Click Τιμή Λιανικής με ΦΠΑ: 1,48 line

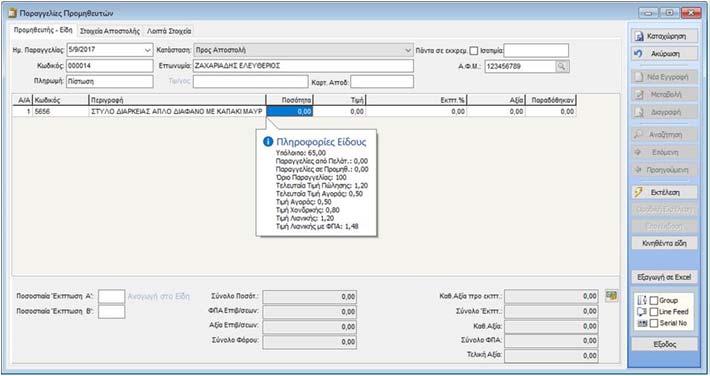click(317, 226)
